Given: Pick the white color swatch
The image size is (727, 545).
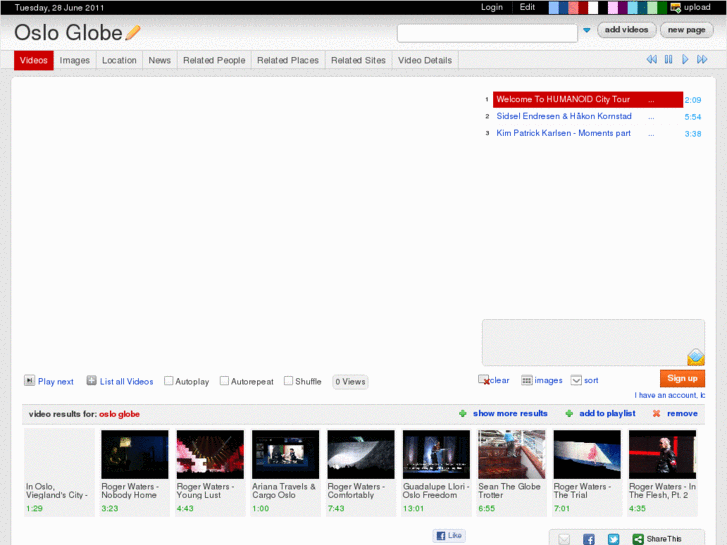Looking at the screenshot, I should coord(593,7).
